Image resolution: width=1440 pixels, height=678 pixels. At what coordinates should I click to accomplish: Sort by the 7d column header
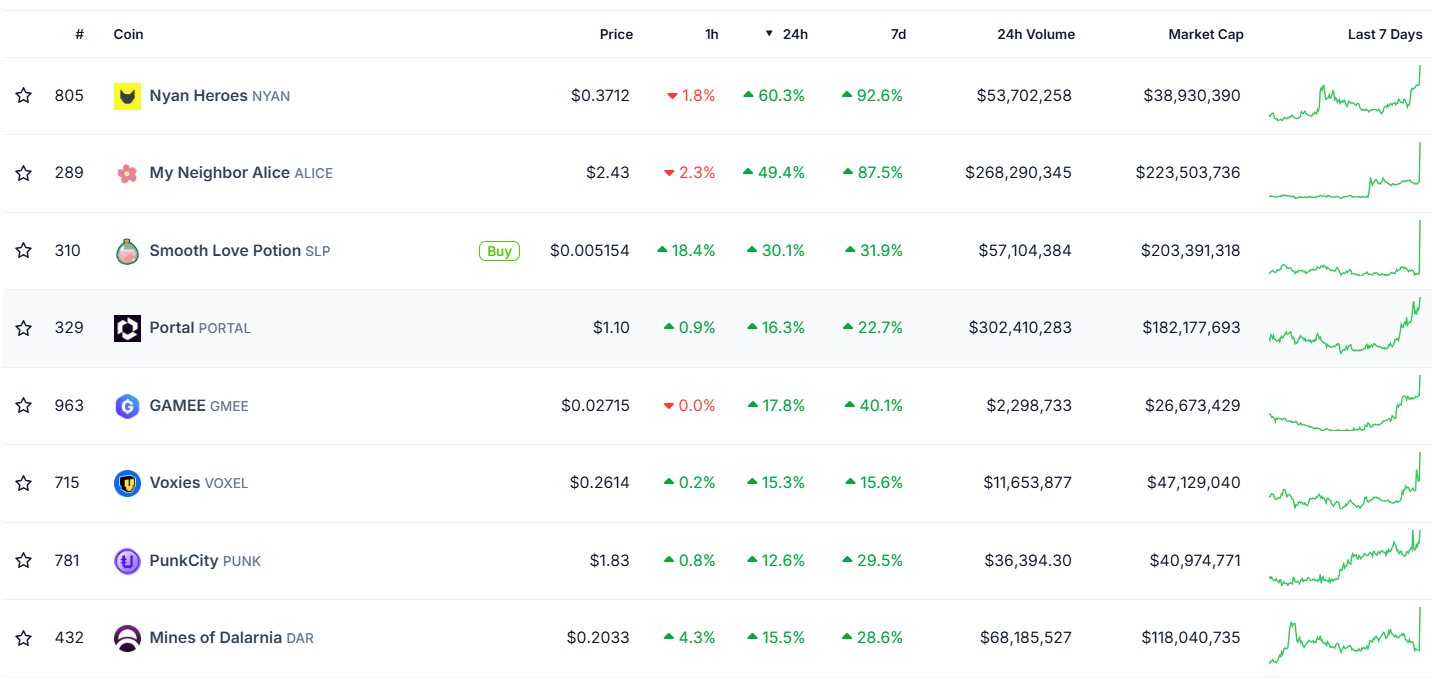coord(898,34)
